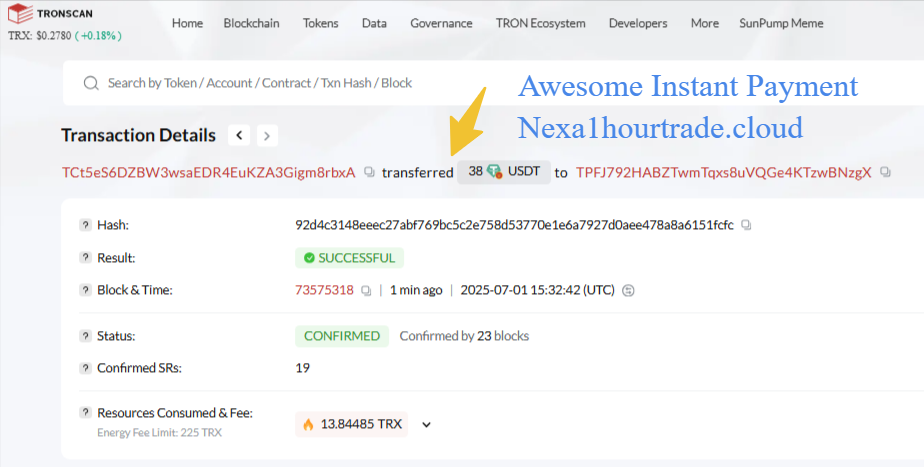Click the CONFIRMED status badge

point(342,336)
